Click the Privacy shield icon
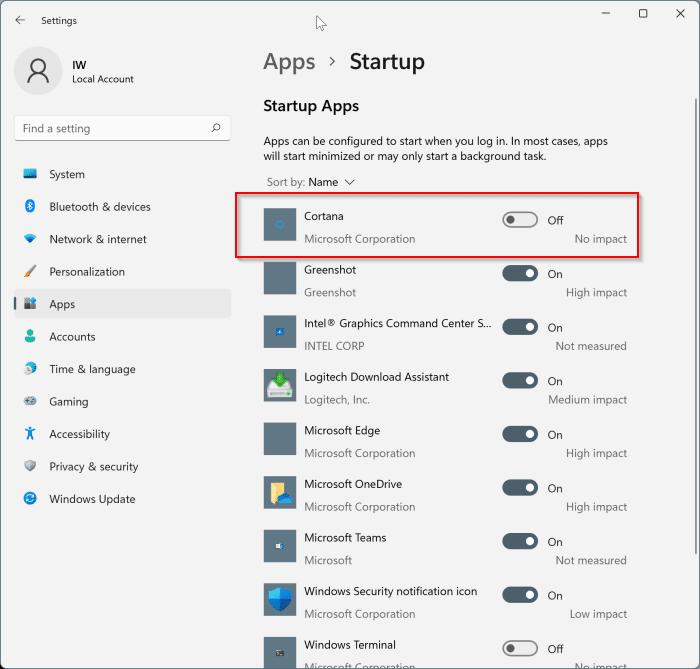Image resolution: width=700 pixels, height=669 pixels. pyautogui.click(x=30, y=466)
